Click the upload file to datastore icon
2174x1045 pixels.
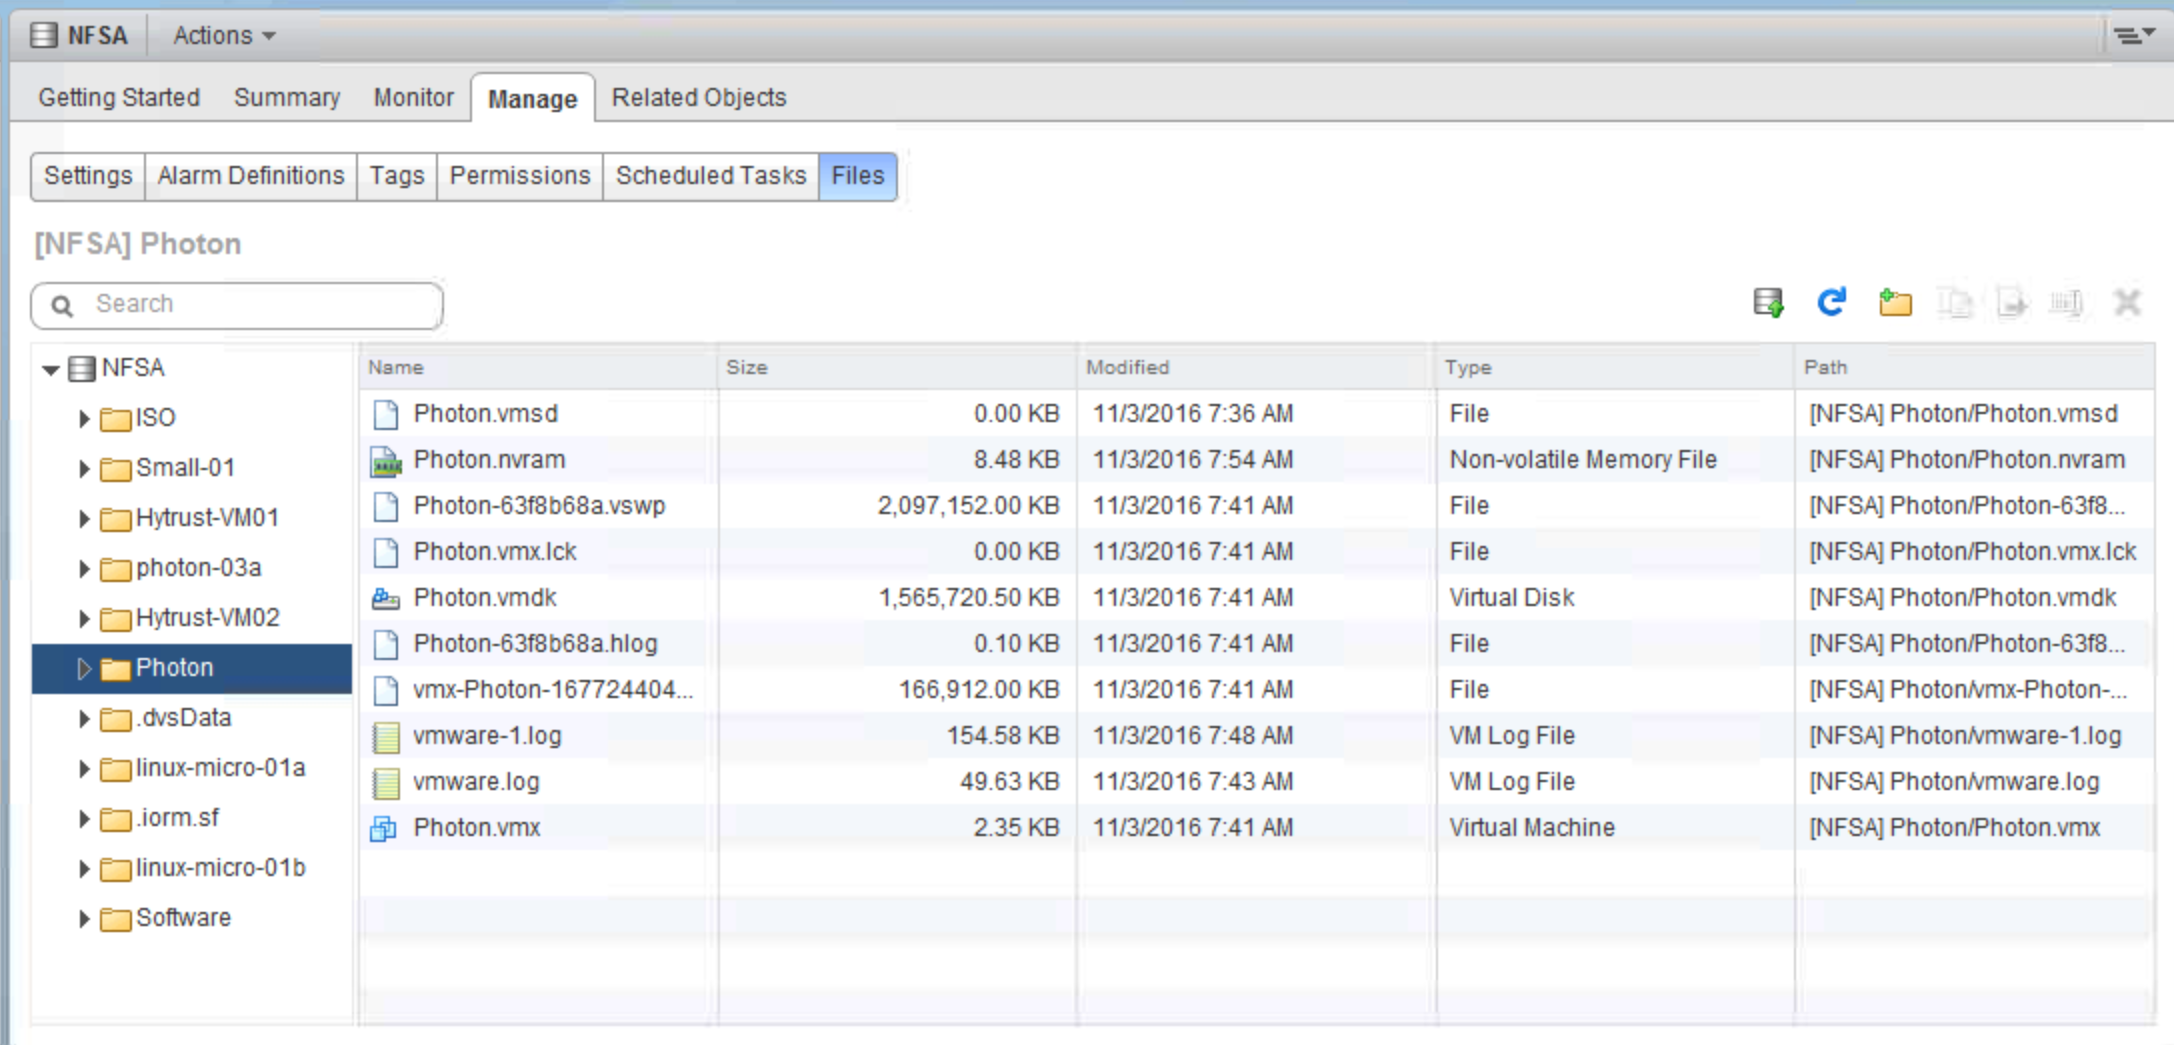click(1768, 302)
